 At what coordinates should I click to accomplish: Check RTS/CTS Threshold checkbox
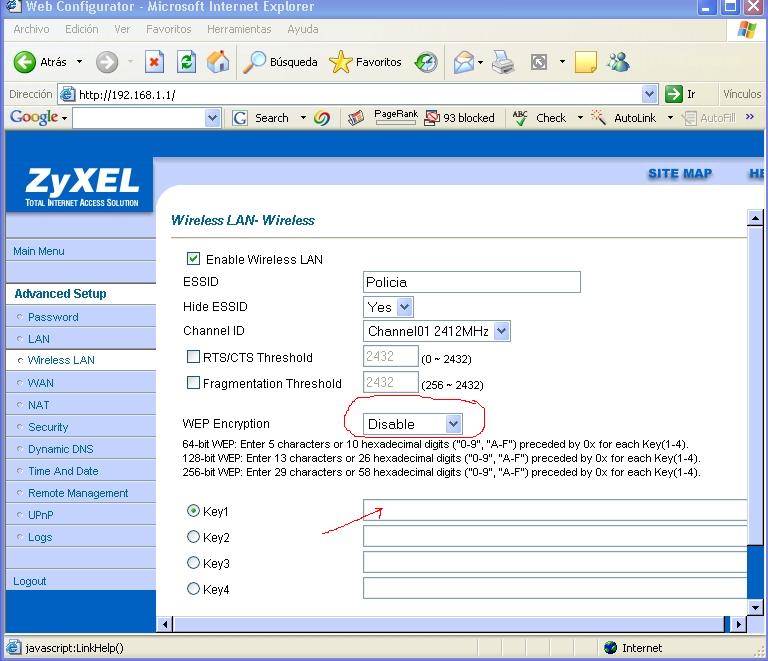193,356
